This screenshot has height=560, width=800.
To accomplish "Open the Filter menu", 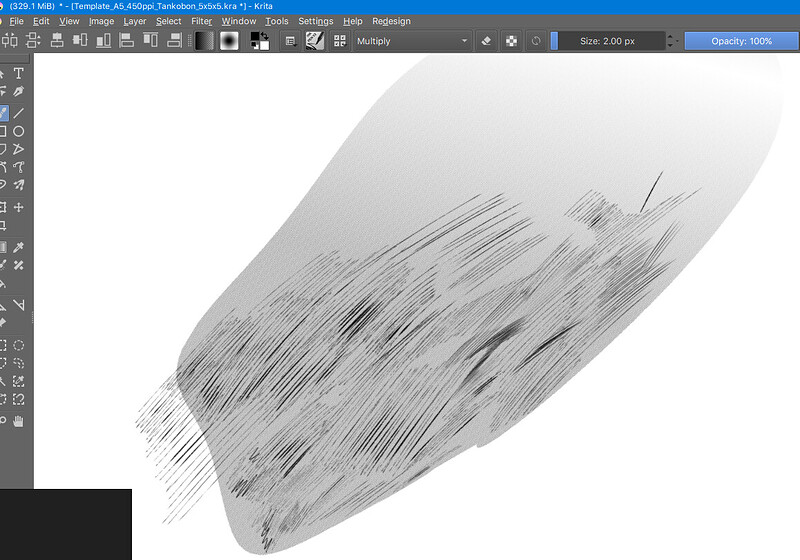I will click(201, 21).
